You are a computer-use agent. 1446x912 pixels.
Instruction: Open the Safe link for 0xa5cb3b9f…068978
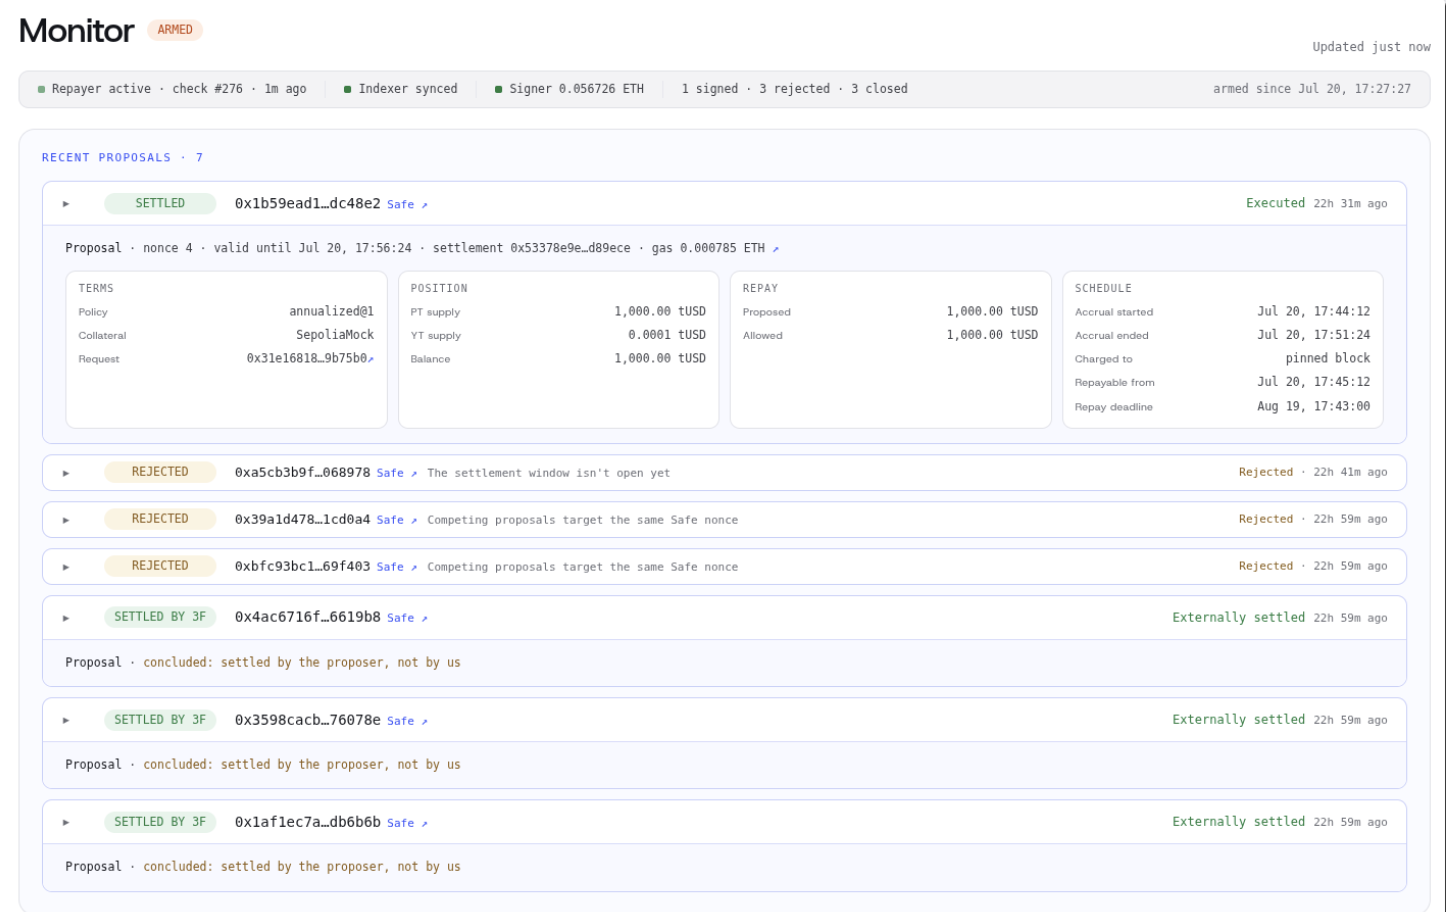tap(397, 473)
